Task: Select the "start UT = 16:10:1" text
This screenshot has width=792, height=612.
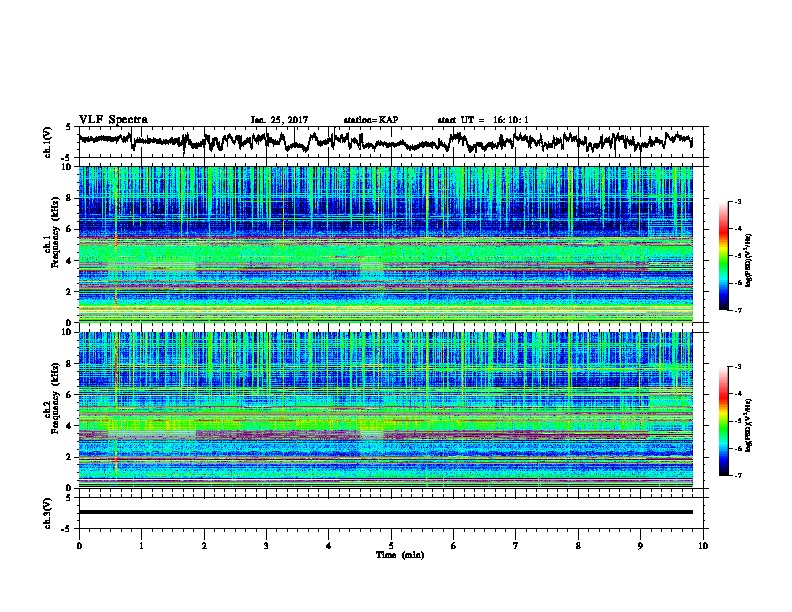Action: 483,120
